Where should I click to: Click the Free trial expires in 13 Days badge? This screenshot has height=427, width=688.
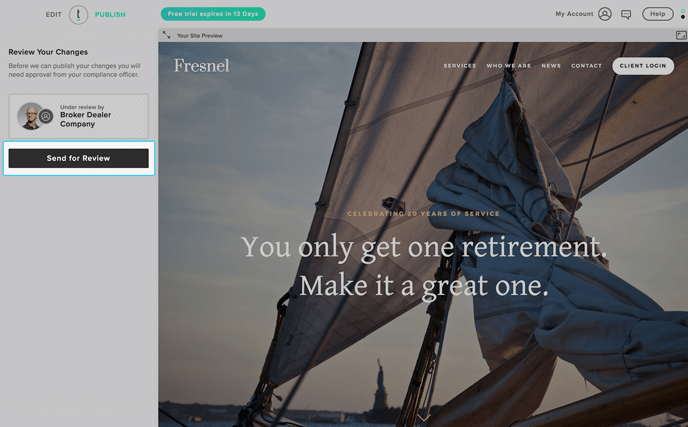213,14
